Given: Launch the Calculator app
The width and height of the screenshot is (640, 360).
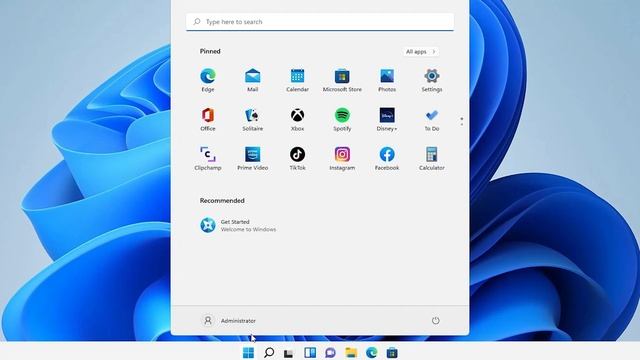Looking at the screenshot, I should coord(432,158).
